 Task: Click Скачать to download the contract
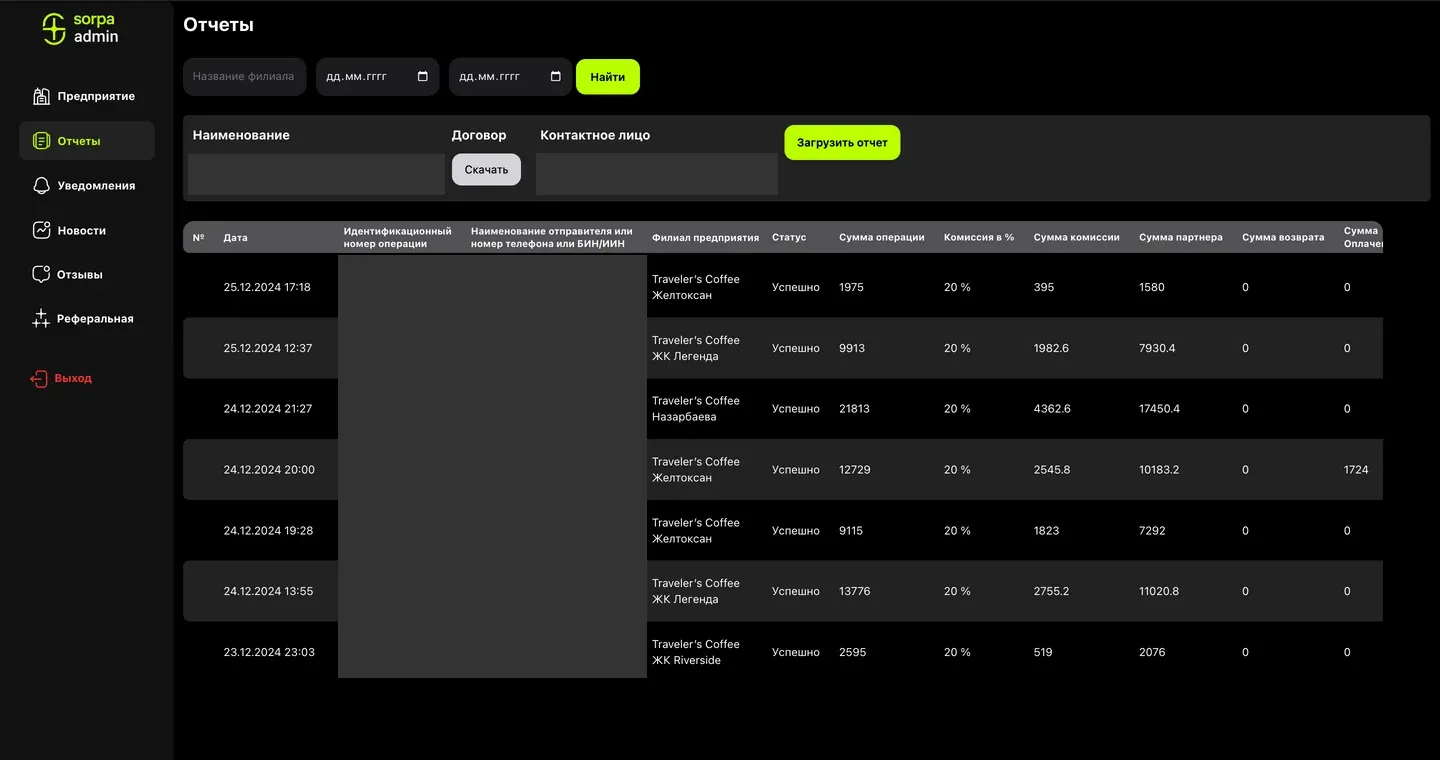coord(486,170)
